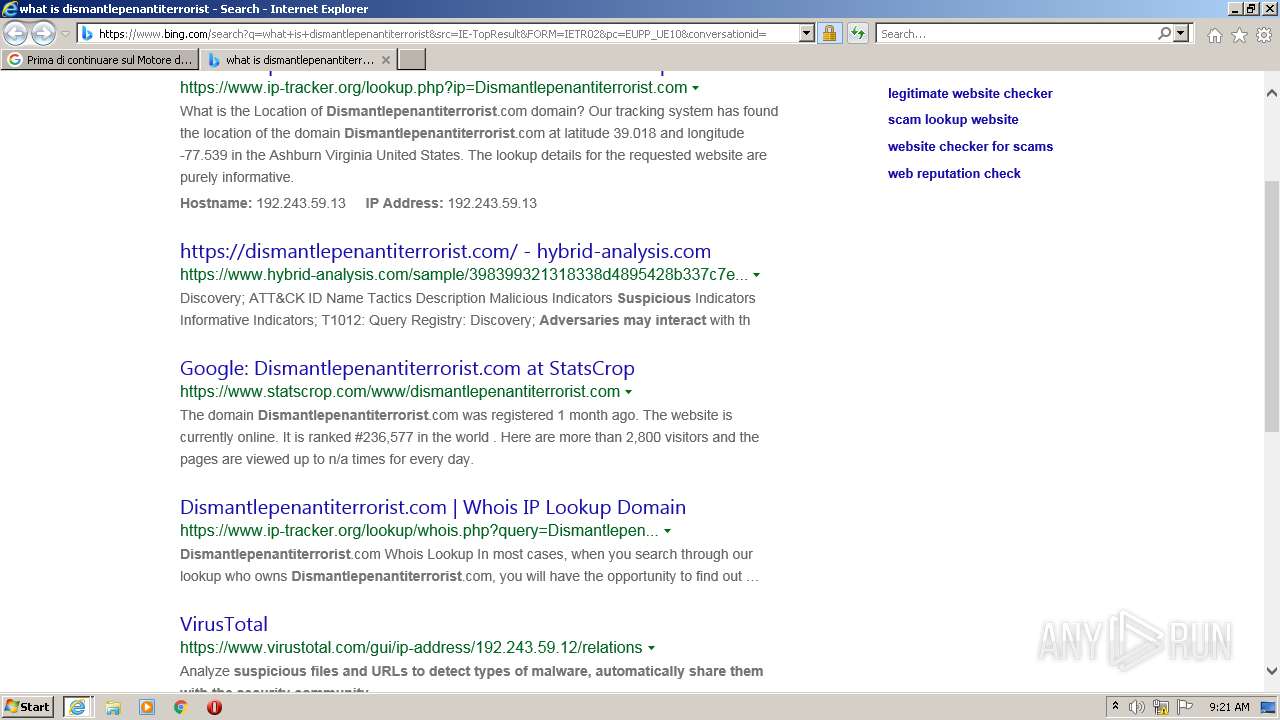The width and height of the screenshot is (1280, 720).
Task: Click related search website checker for scams
Action: point(970,146)
